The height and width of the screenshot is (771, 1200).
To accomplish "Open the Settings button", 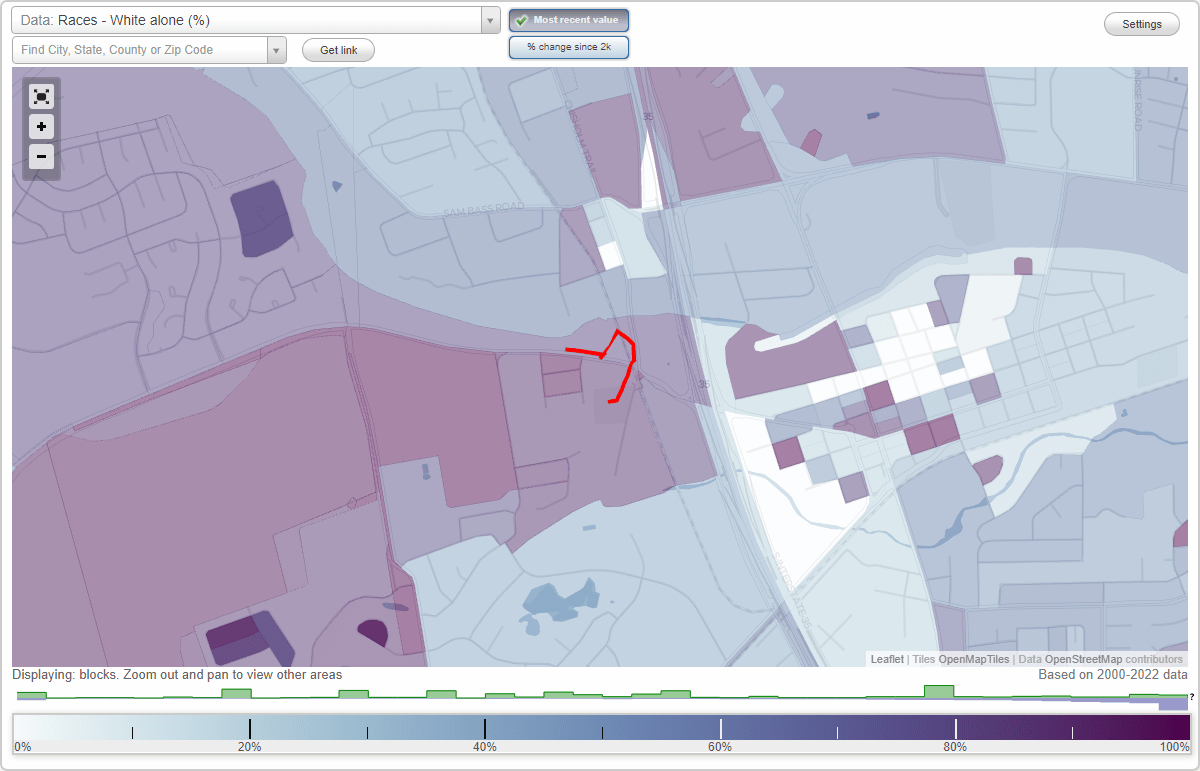I will (x=1142, y=24).
